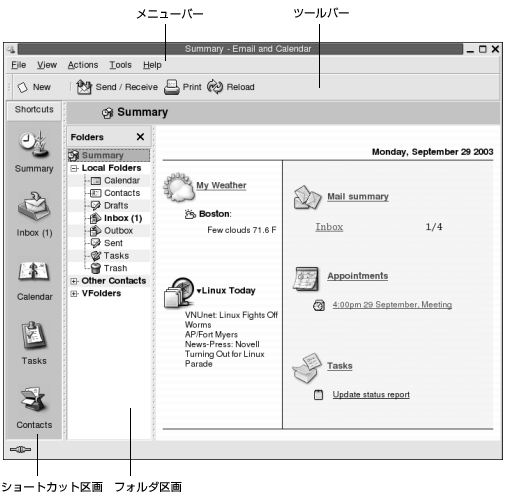
Task: Click the Send / Receive envelope icon
Action: pos(84,87)
